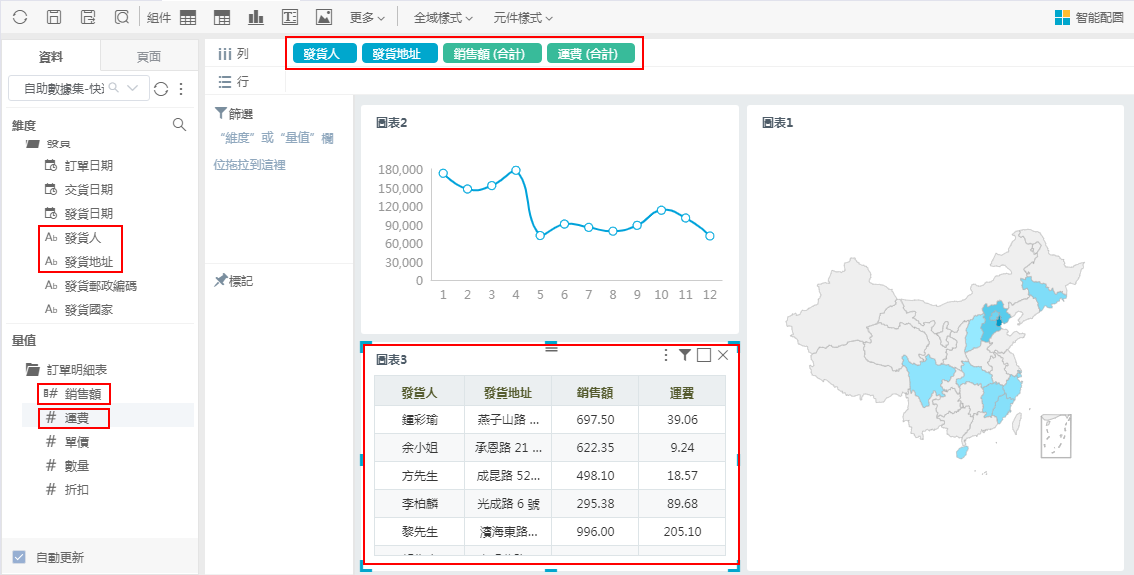Refresh the dataset beside the selector
The width and height of the screenshot is (1134, 575).
click(161, 89)
